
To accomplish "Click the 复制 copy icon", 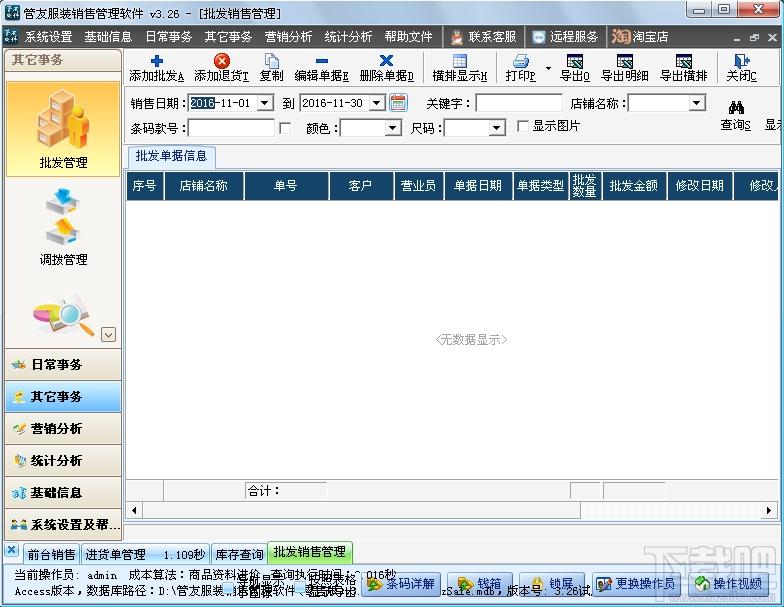I will click(x=272, y=61).
